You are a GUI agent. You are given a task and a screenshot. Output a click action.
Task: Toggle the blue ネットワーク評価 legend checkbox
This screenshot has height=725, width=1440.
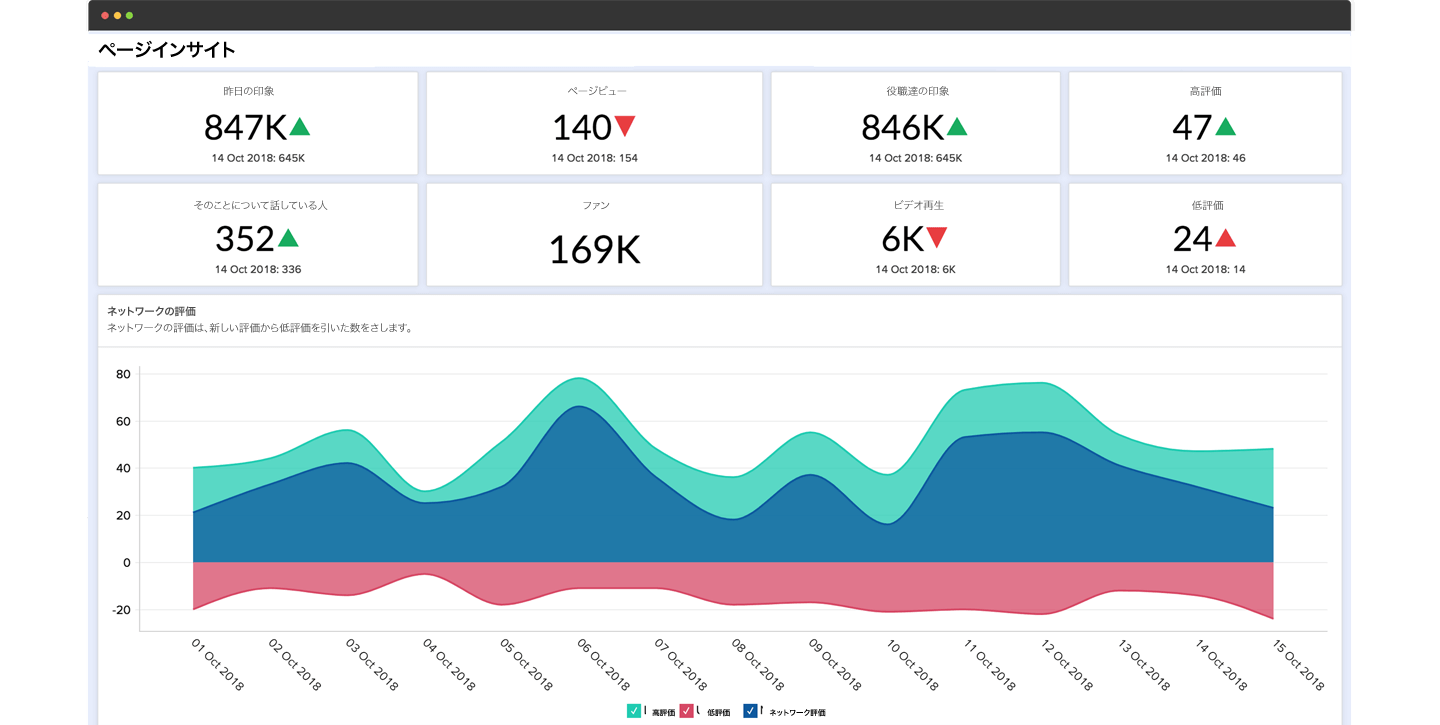coord(750,711)
